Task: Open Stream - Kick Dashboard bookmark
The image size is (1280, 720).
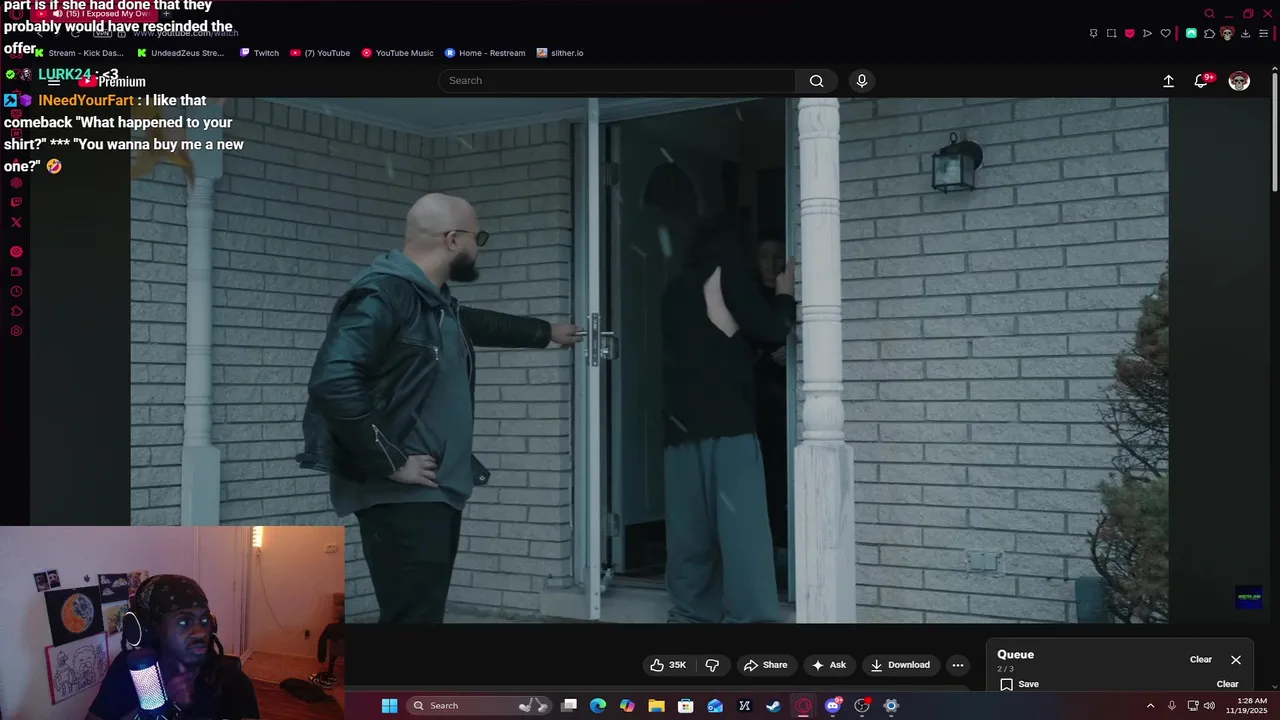Action: click(79, 53)
